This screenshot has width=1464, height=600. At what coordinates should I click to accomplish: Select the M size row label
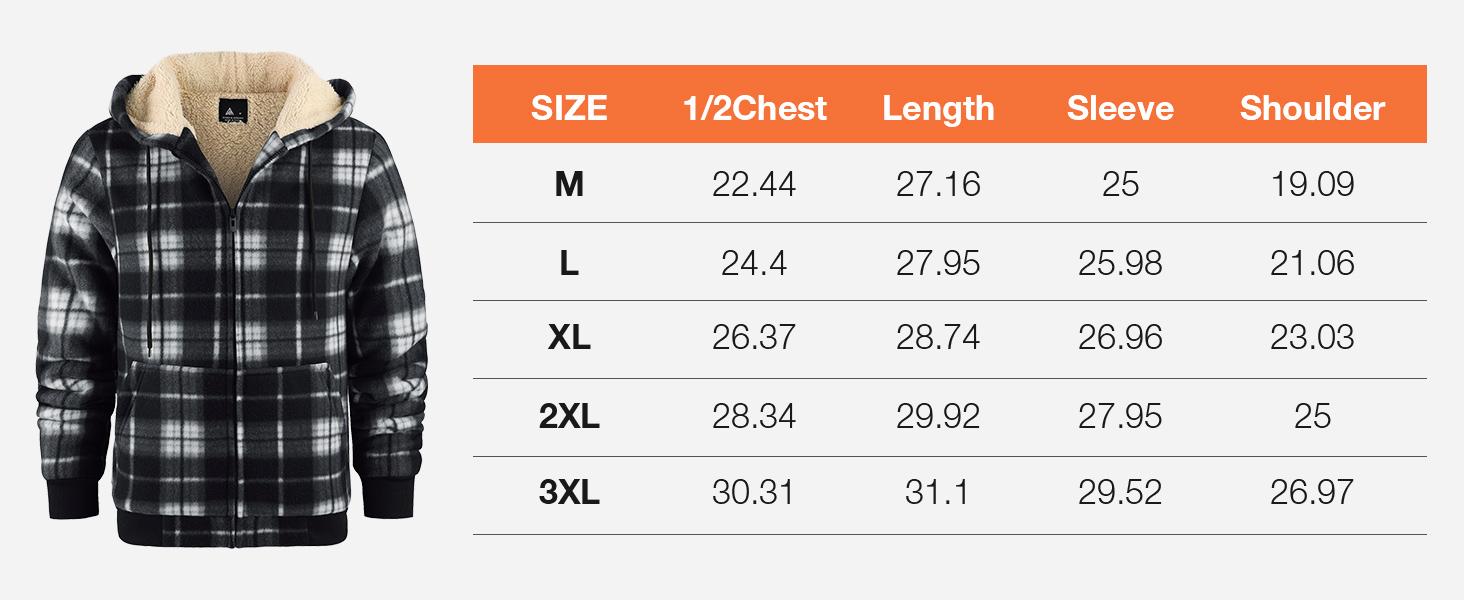(x=569, y=184)
